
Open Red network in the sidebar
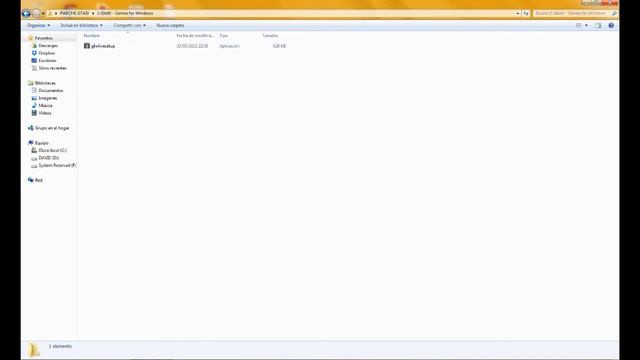38,180
